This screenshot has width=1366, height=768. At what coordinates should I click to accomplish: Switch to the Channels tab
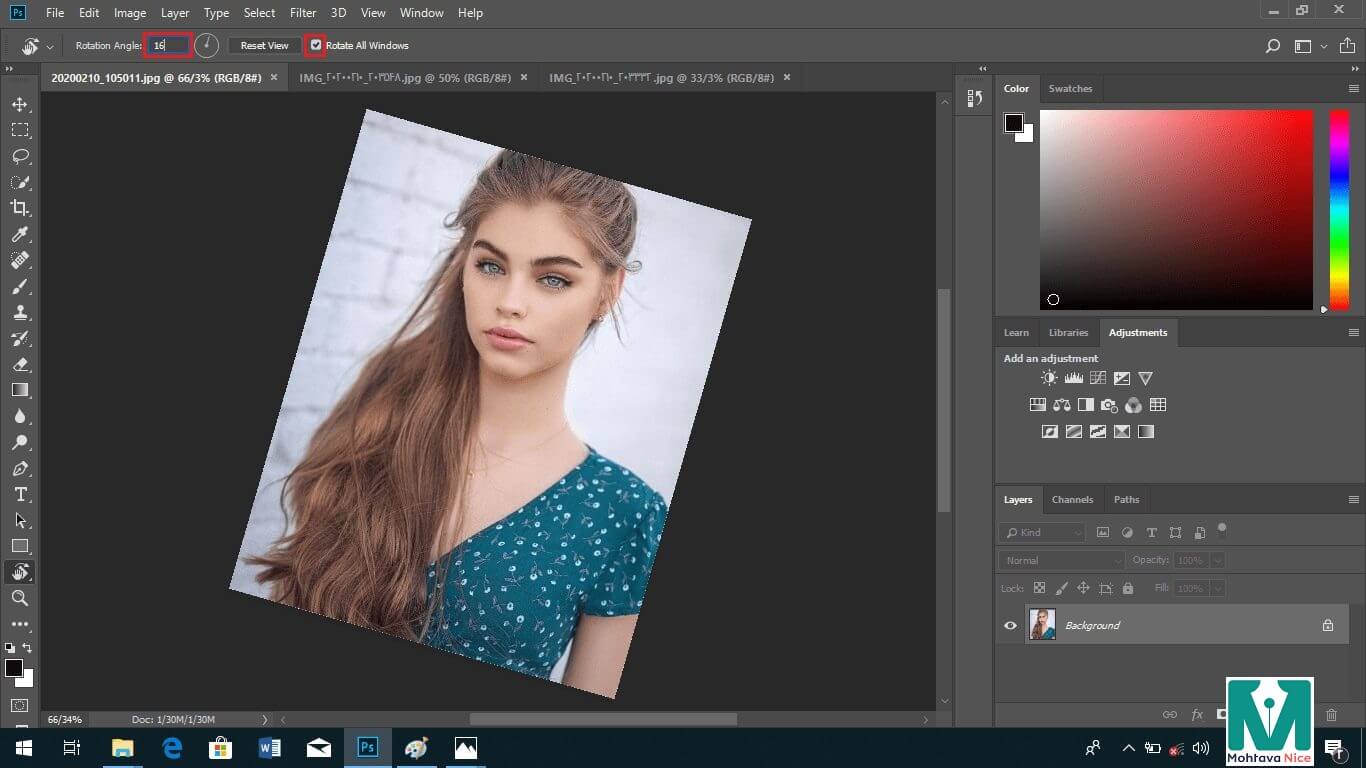pyautogui.click(x=1072, y=499)
